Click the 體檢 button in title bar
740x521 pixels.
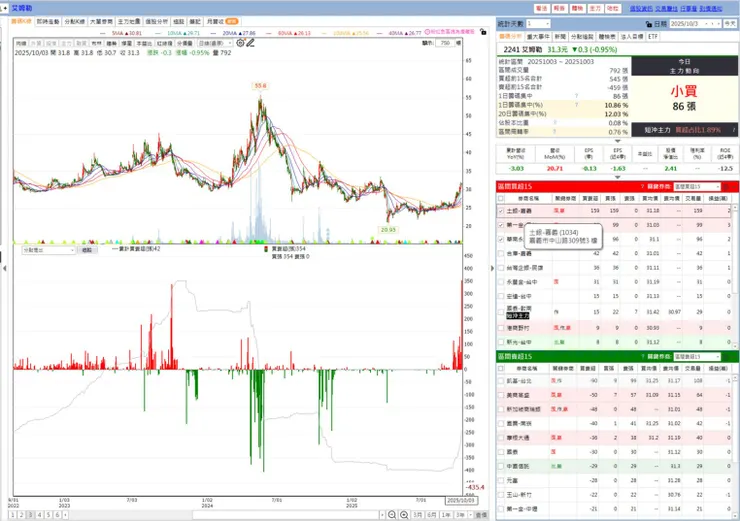577,8
